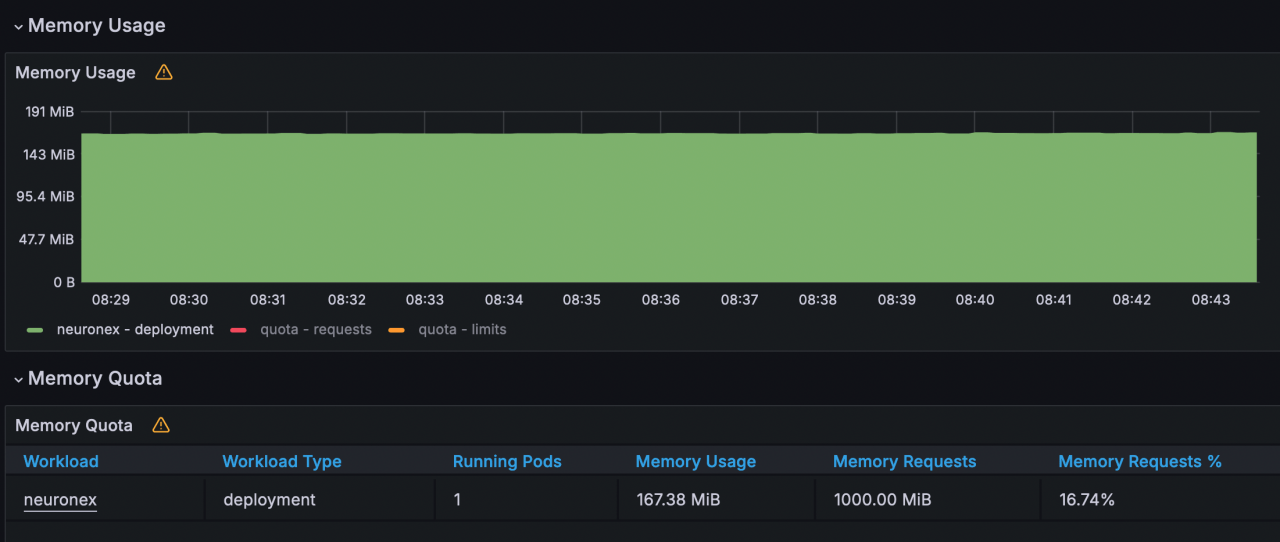Open the Memory Quota panel title menu

[74, 425]
